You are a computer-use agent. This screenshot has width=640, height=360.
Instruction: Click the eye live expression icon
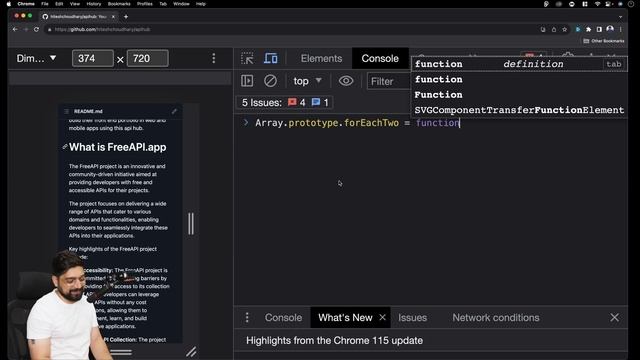(346, 81)
